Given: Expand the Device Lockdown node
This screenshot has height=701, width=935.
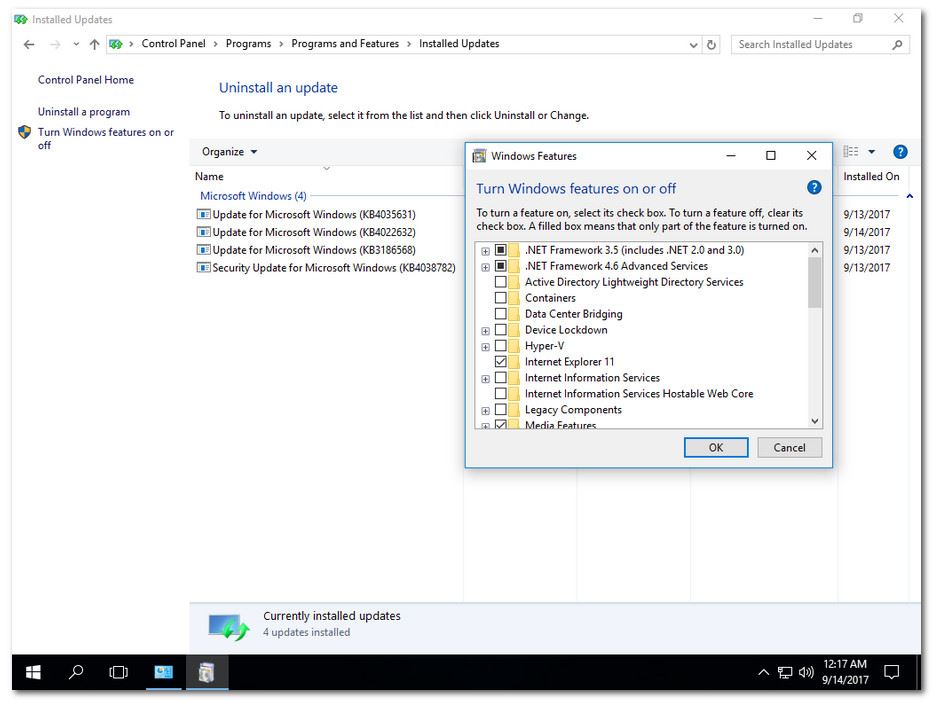Looking at the screenshot, I should (x=485, y=331).
